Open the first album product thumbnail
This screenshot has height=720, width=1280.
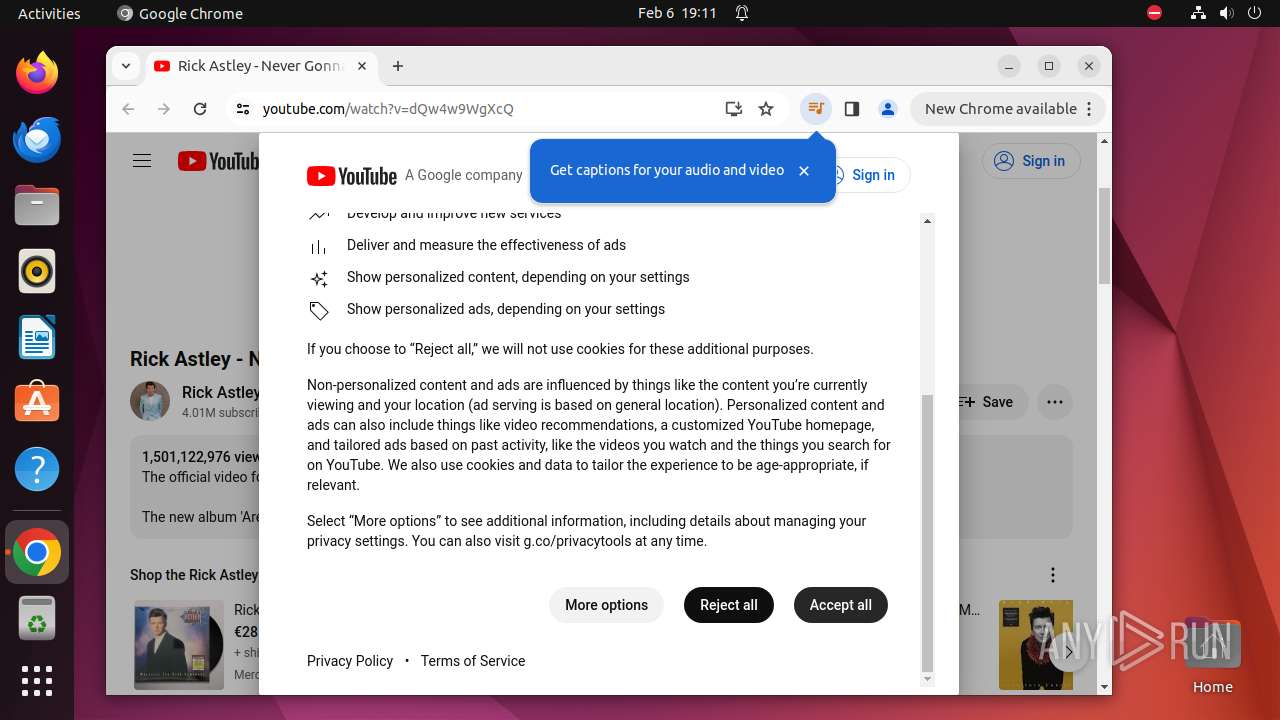180,645
